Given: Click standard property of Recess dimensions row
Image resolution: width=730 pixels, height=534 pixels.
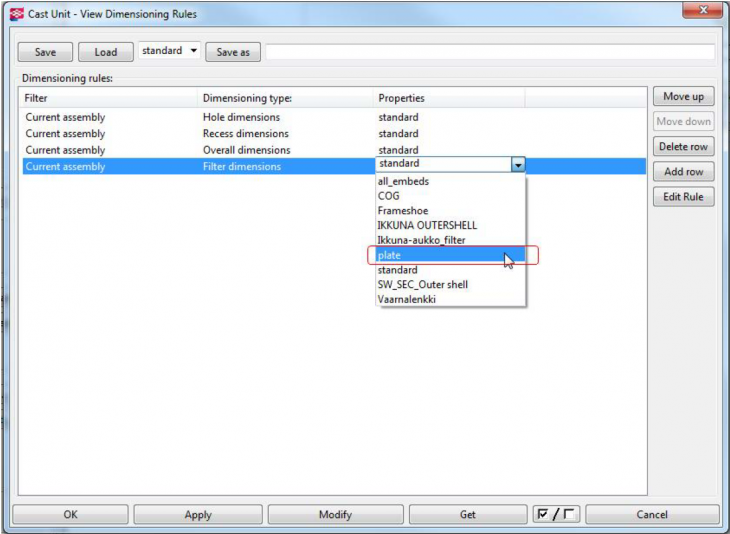Looking at the screenshot, I should point(398,134).
